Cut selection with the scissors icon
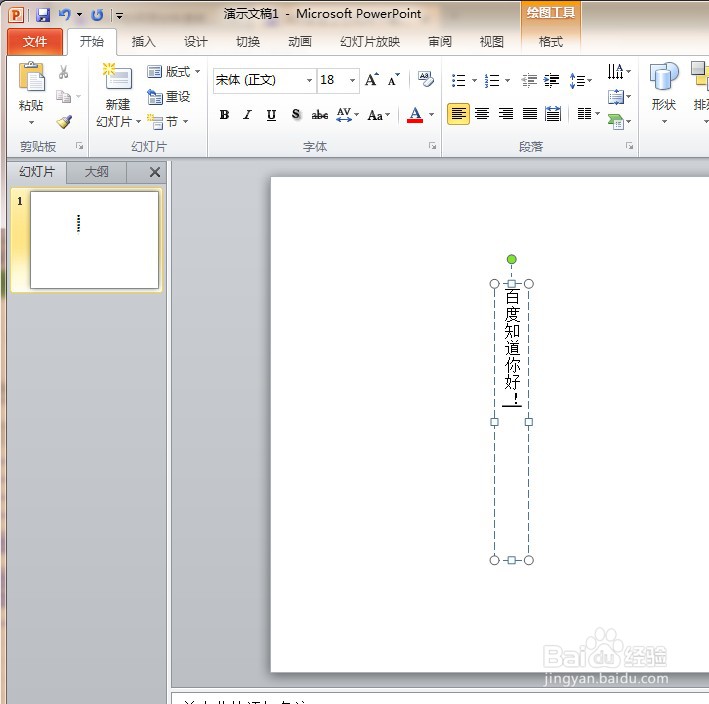The height and width of the screenshot is (704, 709). point(64,72)
